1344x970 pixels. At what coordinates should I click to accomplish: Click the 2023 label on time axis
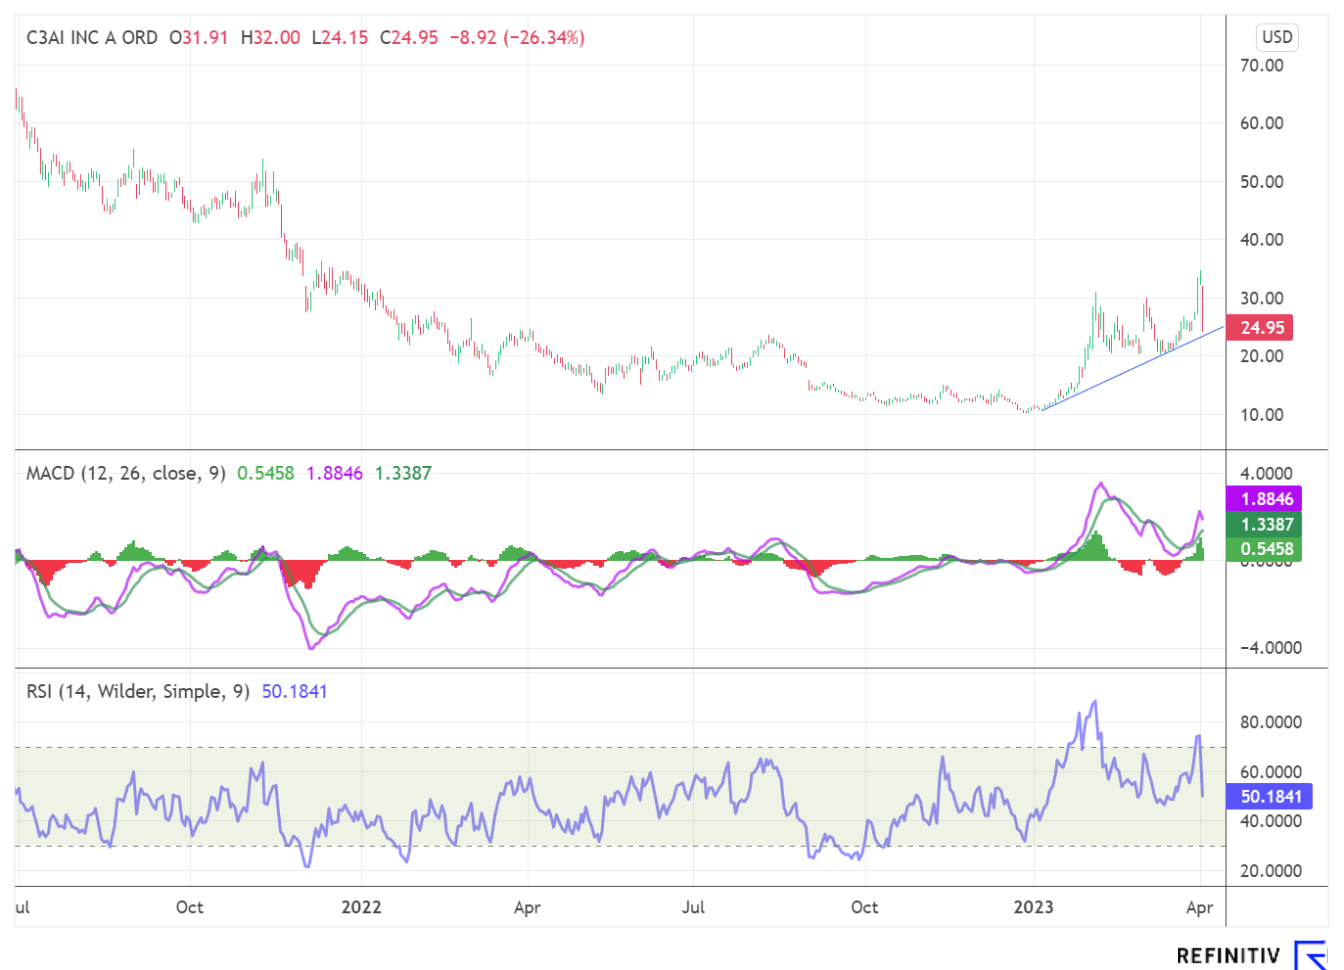[1033, 907]
